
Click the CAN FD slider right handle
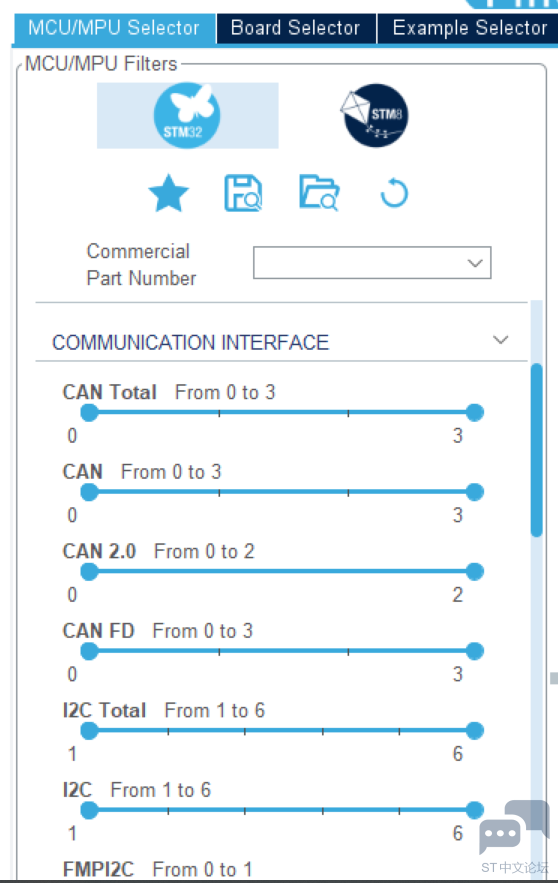click(x=475, y=651)
